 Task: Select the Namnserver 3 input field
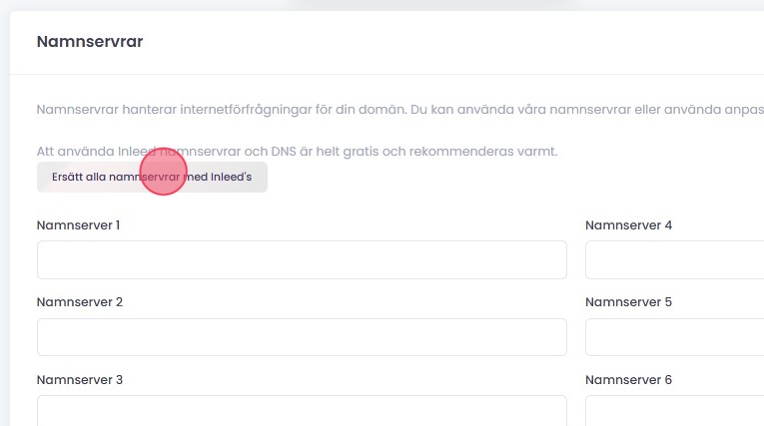tap(301, 411)
